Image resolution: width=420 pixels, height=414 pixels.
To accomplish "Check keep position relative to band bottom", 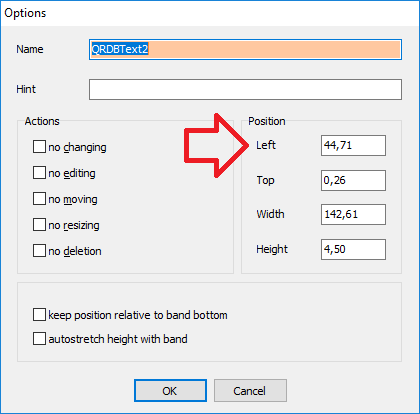I will [x=39, y=315].
